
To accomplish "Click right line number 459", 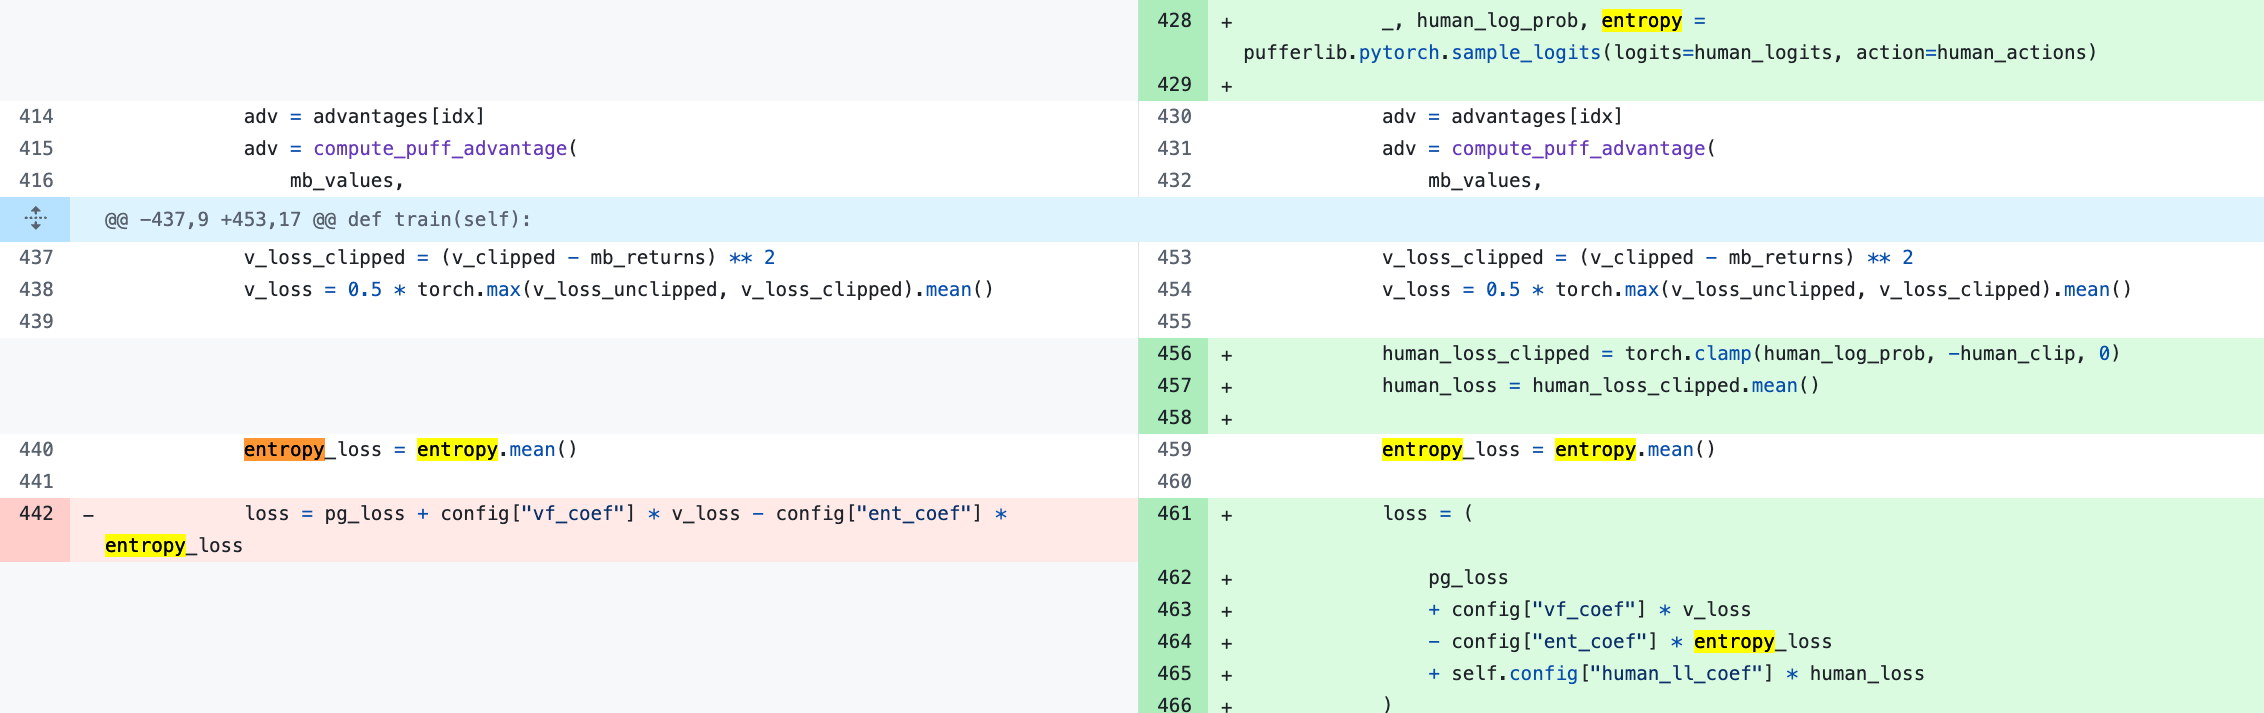I will [1174, 449].
